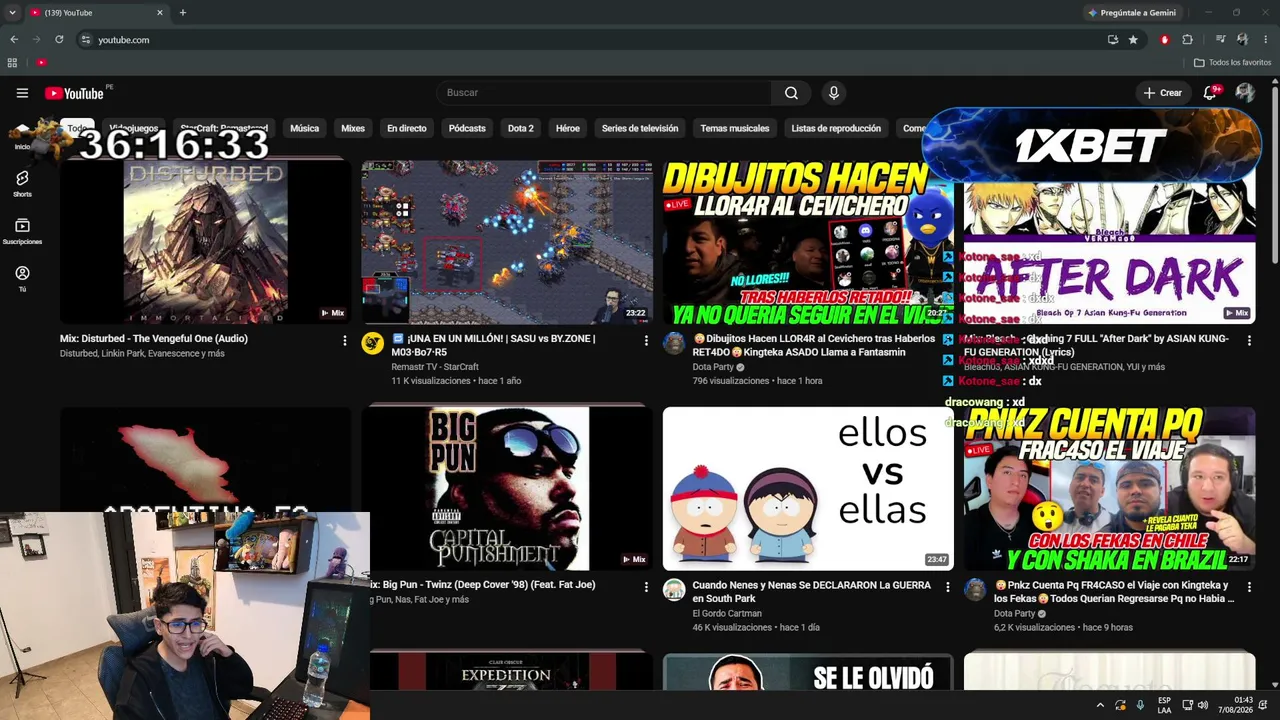Play the Big Pun Capital Punishment thumbnail

[507, 488]
